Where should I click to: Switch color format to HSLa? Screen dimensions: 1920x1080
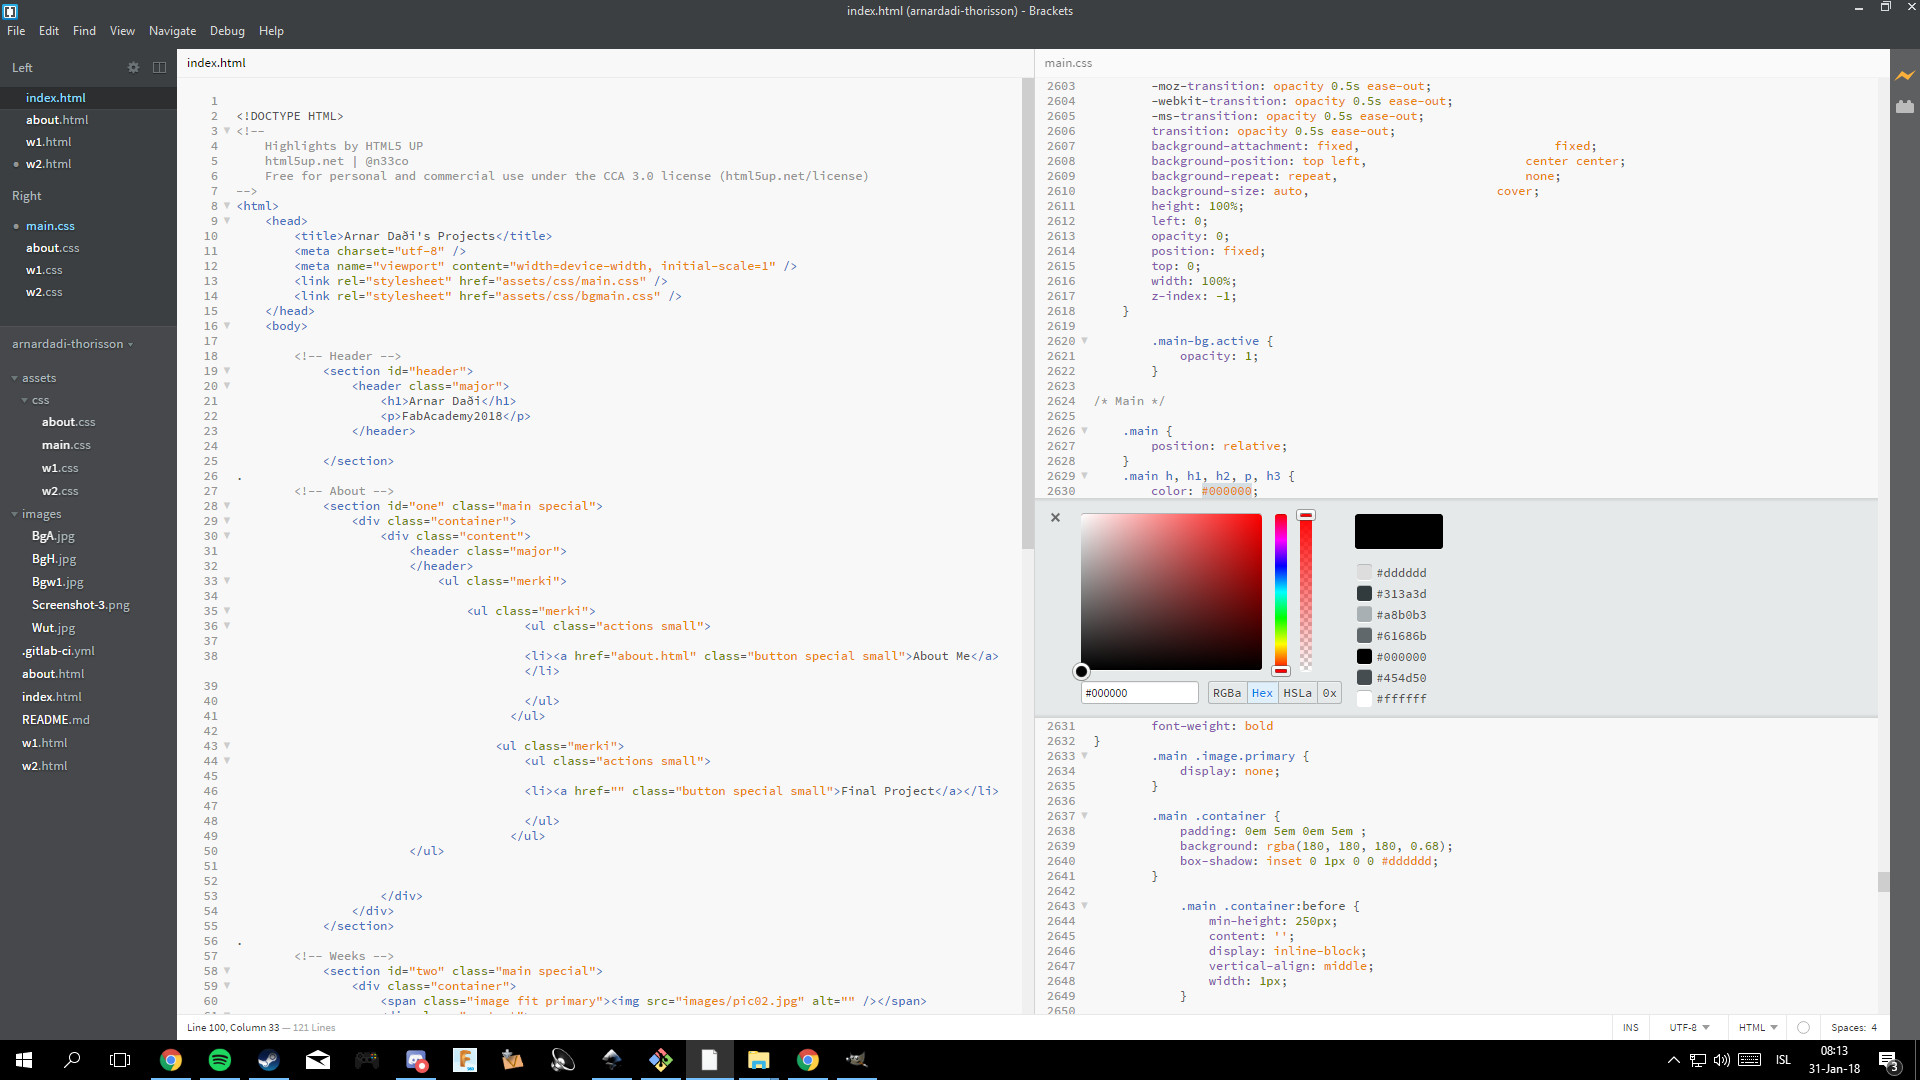tap(1297, 693)
